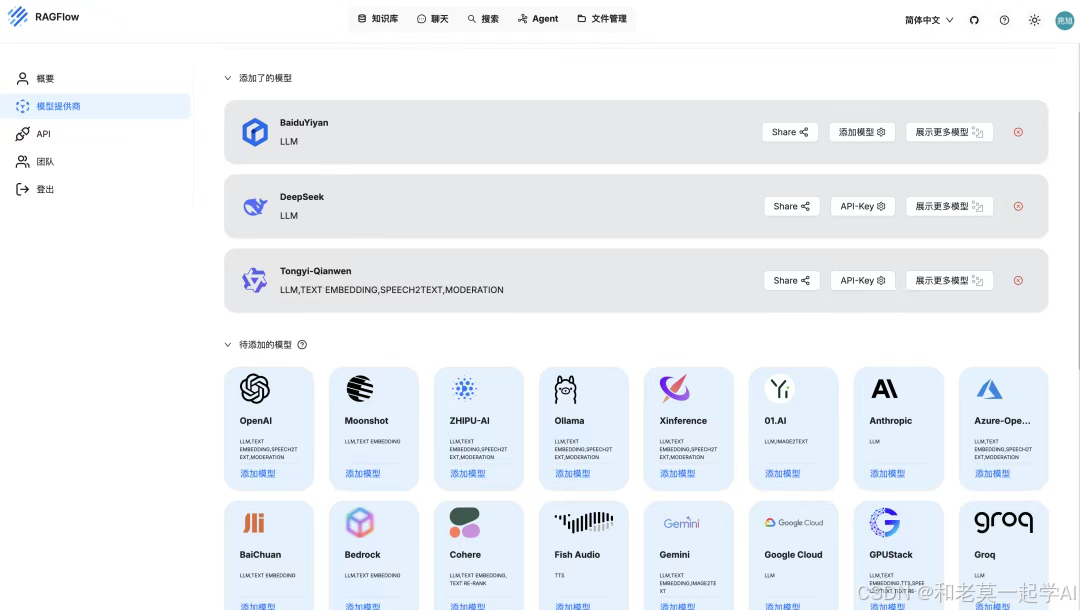Click the Groq logo
The height and width of the screenshot is (610, 1080).
[1004, 523]
